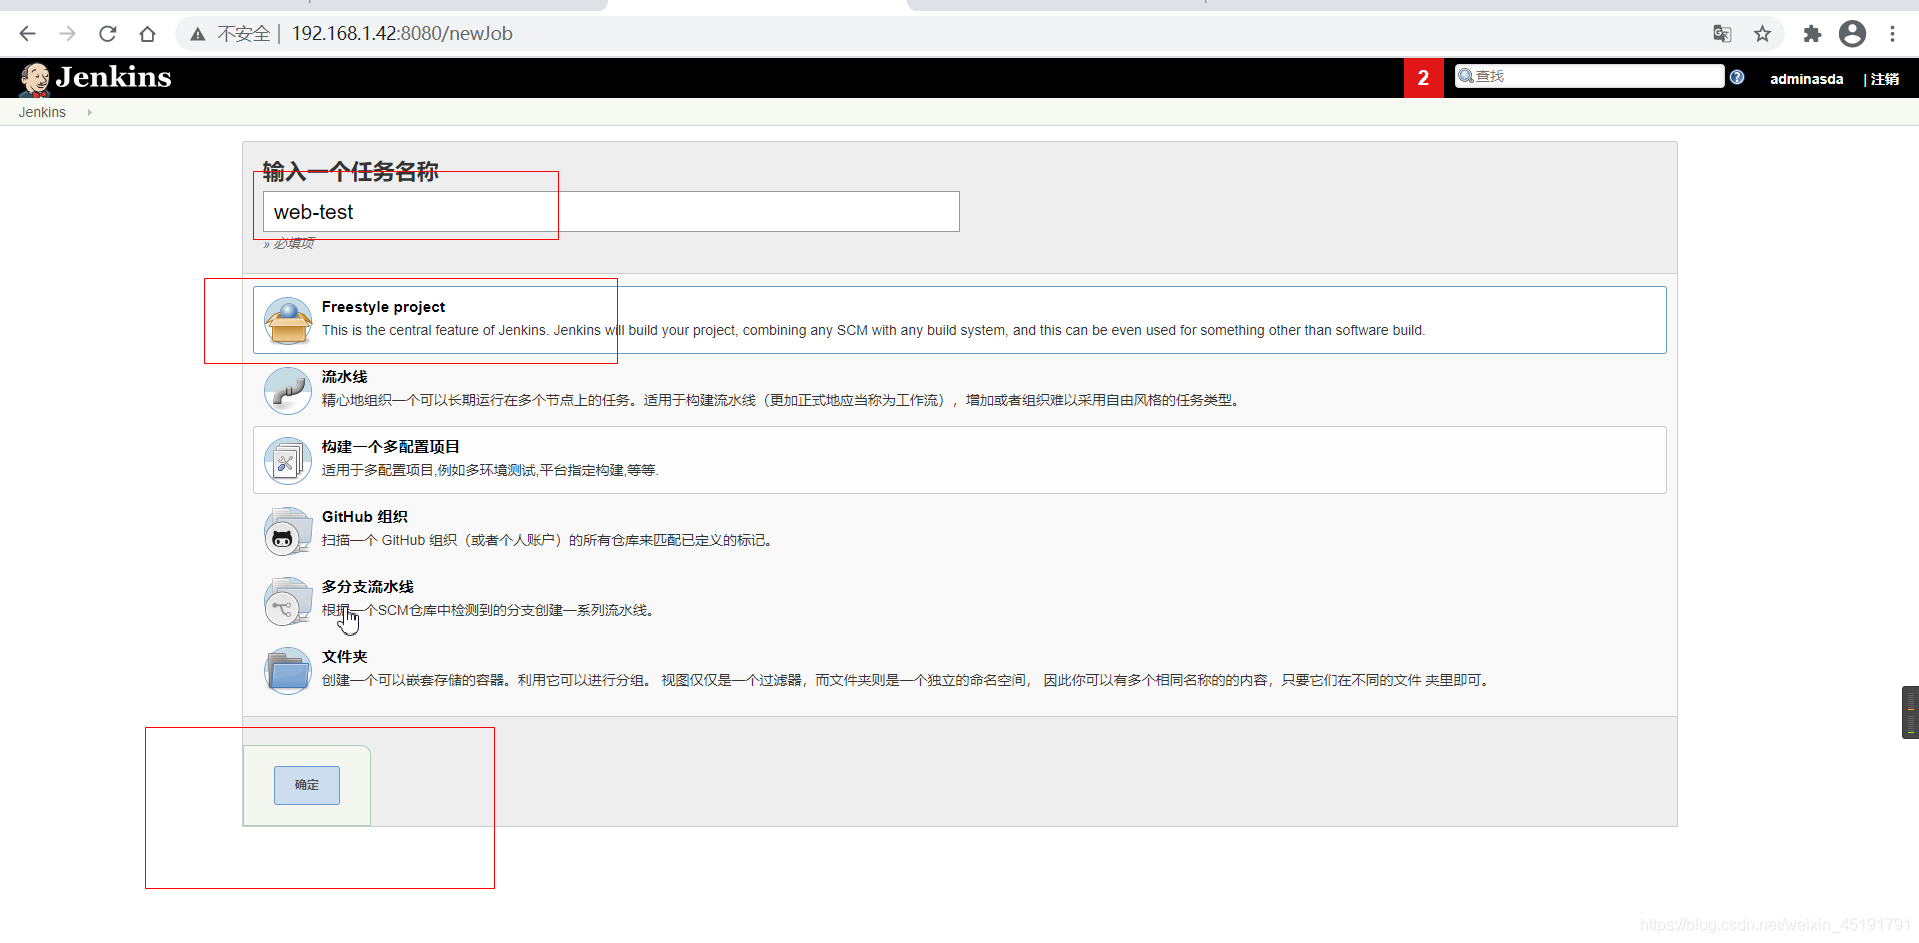This screenshot has height=943, width=1919.
Task: Select the GitHub 组织 octocat icon
Action: point(288,530)
